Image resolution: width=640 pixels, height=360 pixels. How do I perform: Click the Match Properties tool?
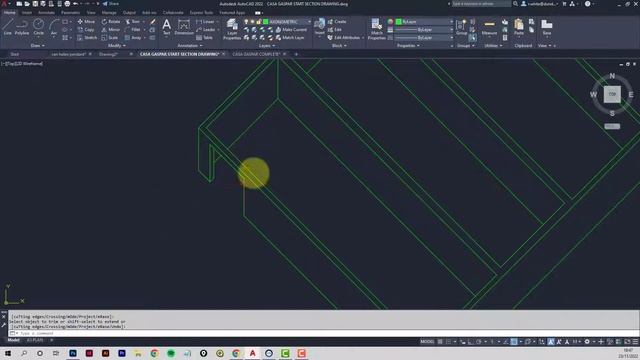[x=376, y=29]
